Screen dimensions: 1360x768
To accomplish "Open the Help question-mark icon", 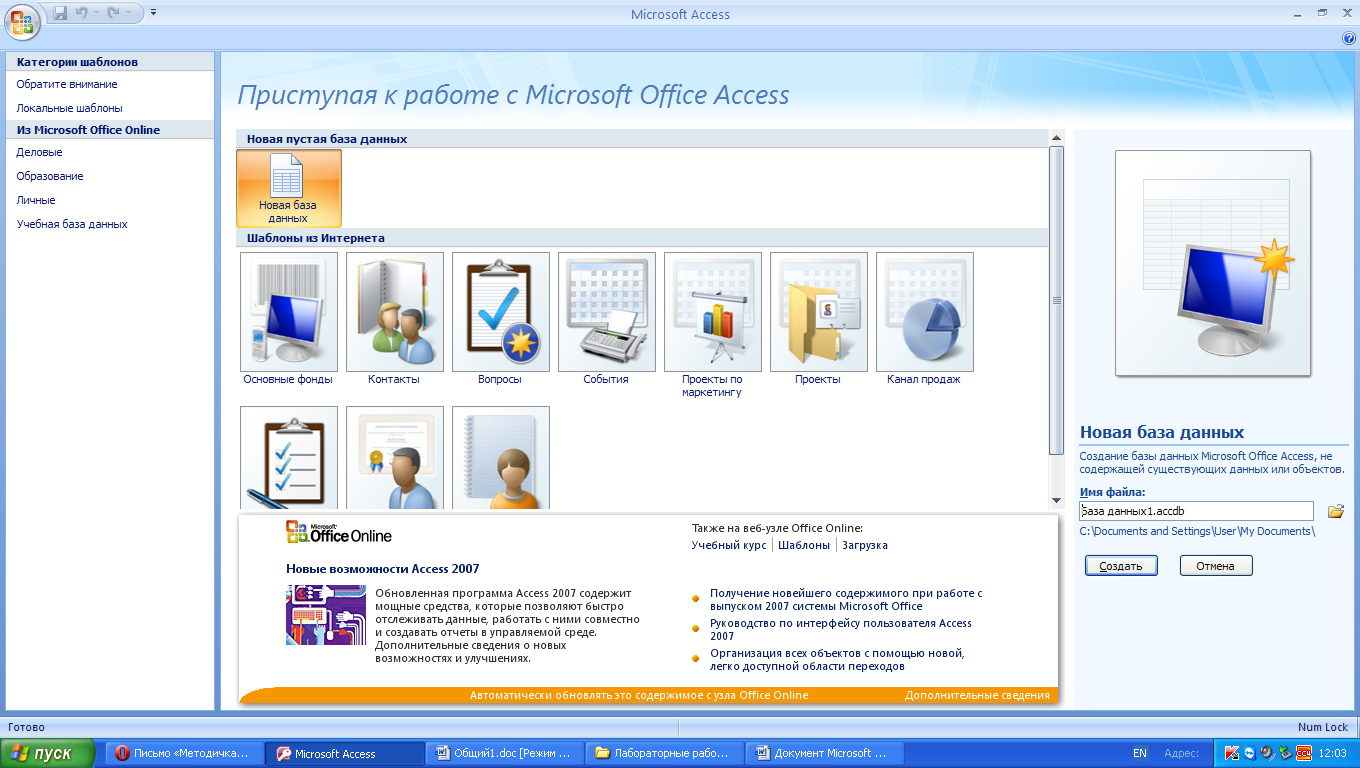I will 1349,38.
